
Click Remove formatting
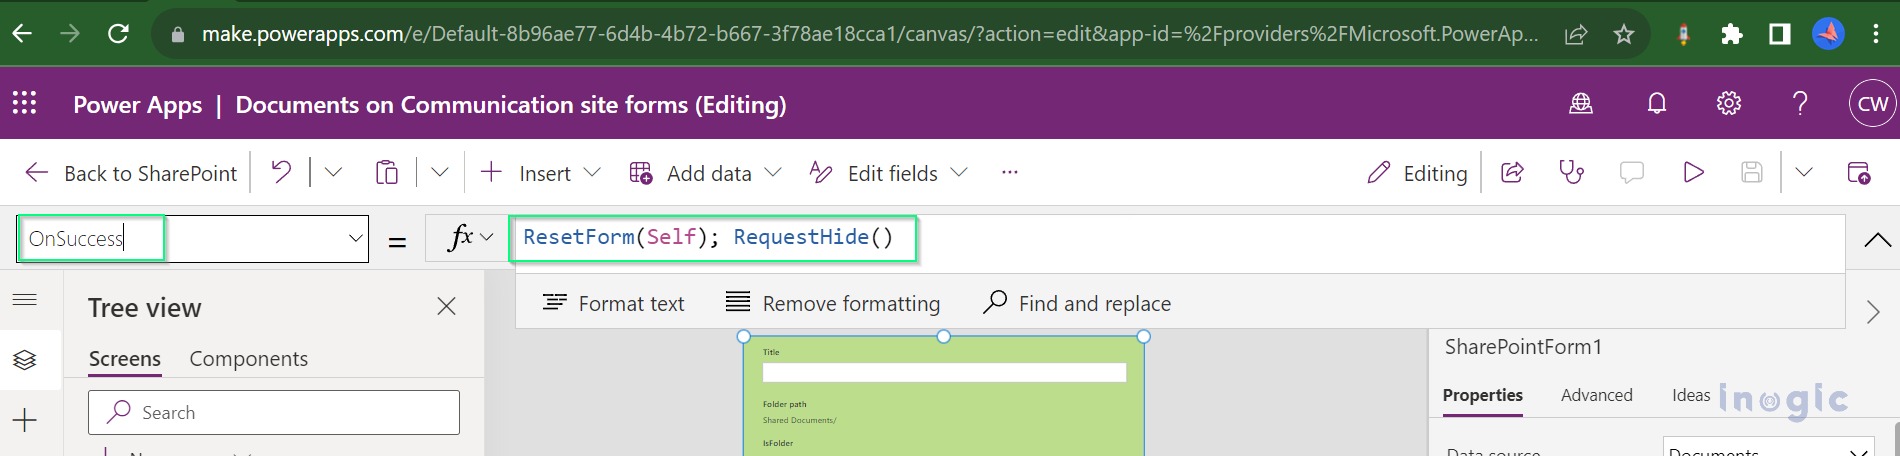click(833, 303)
